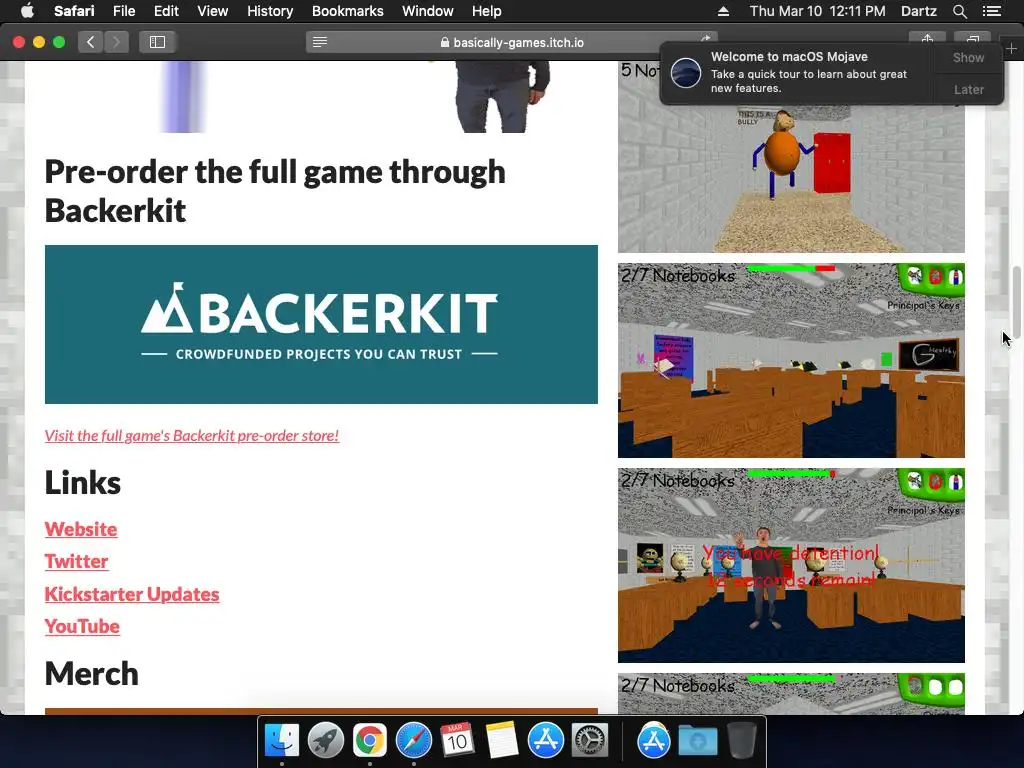Viewport: 1024px width, 768px height.
Task: Open System Preferences gear in Dock
Action: (590, 741)
